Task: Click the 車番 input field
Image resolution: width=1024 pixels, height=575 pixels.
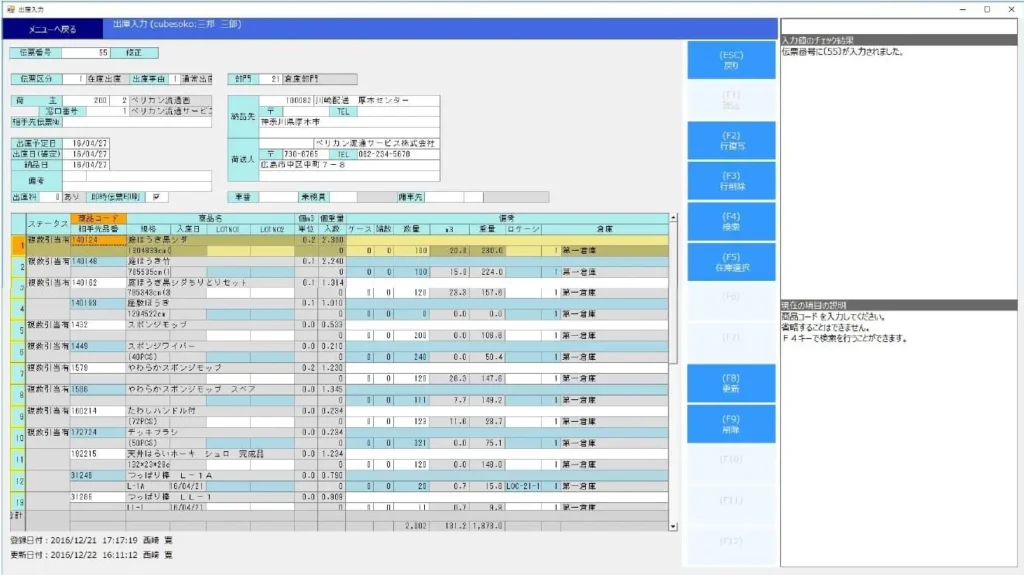Action: [282, 197]
